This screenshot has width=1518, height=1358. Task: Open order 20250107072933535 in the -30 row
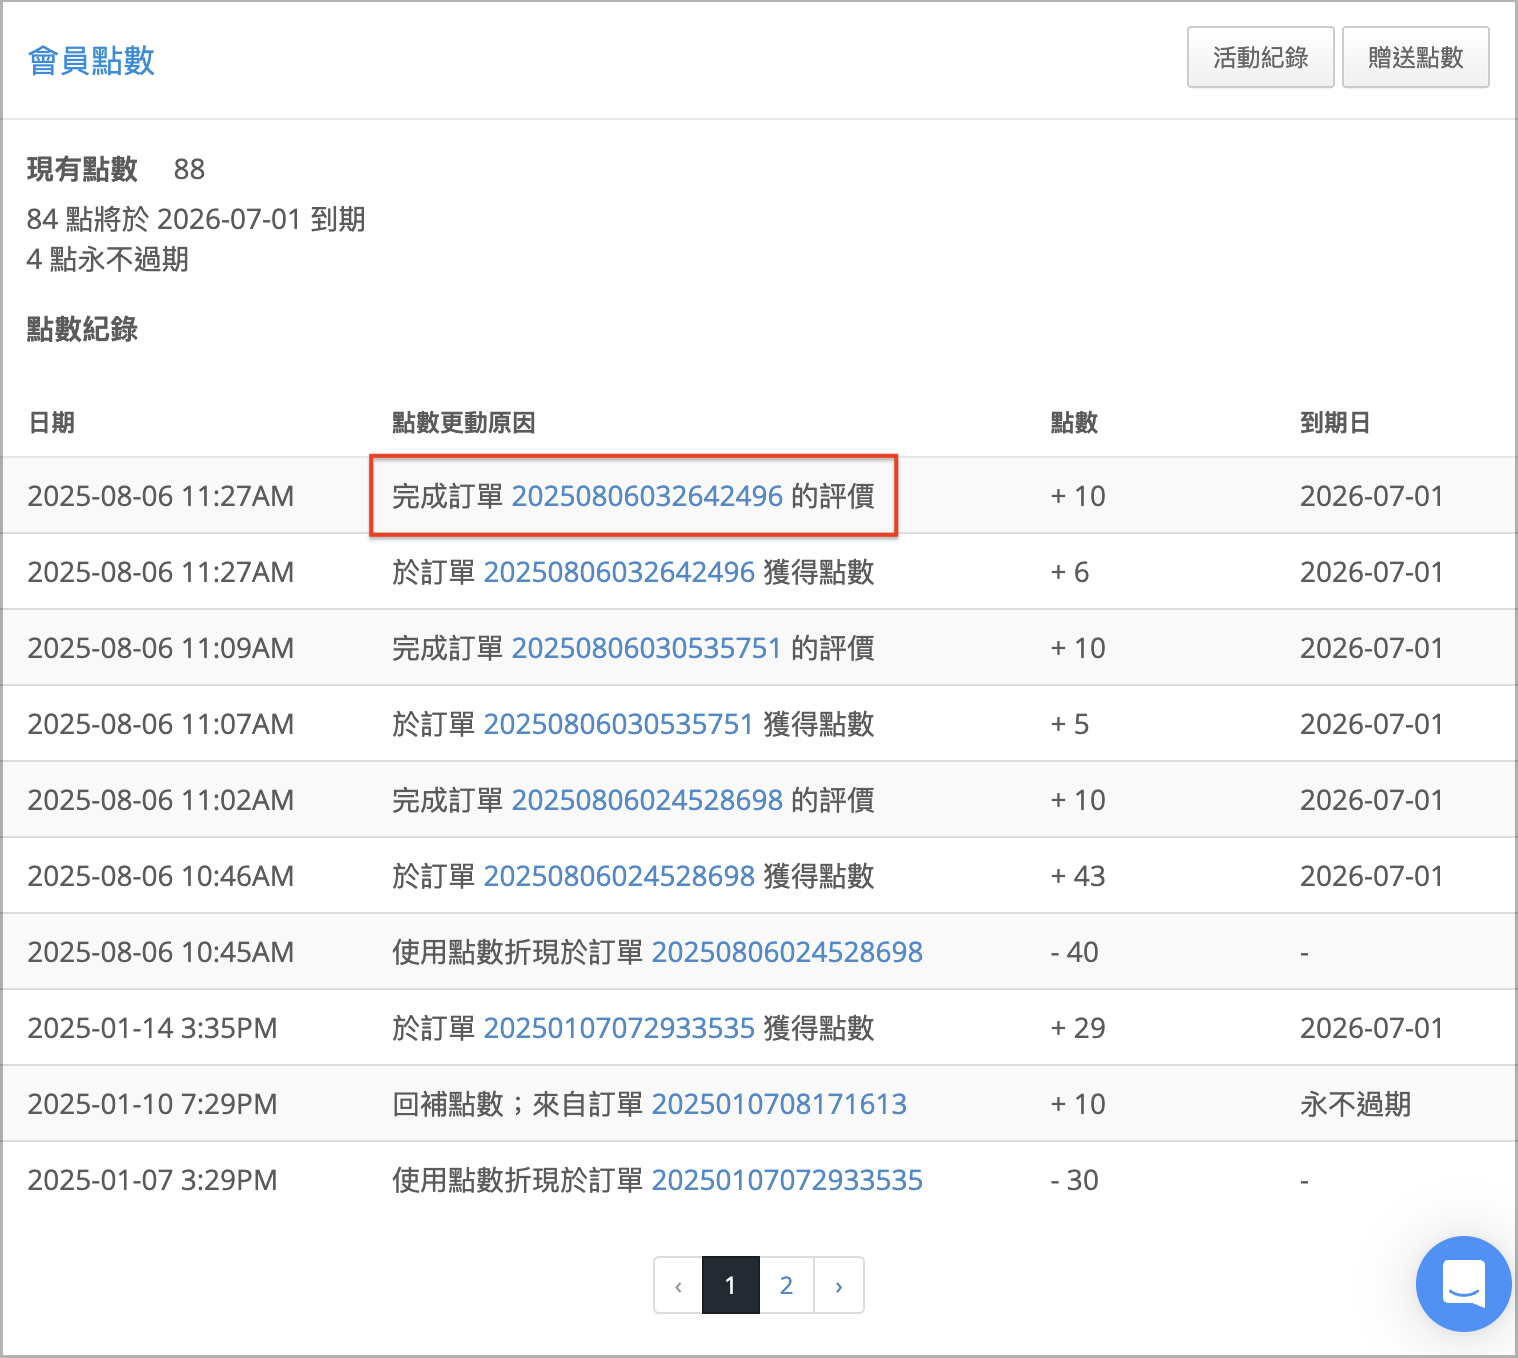click(x=787, y=1180)
